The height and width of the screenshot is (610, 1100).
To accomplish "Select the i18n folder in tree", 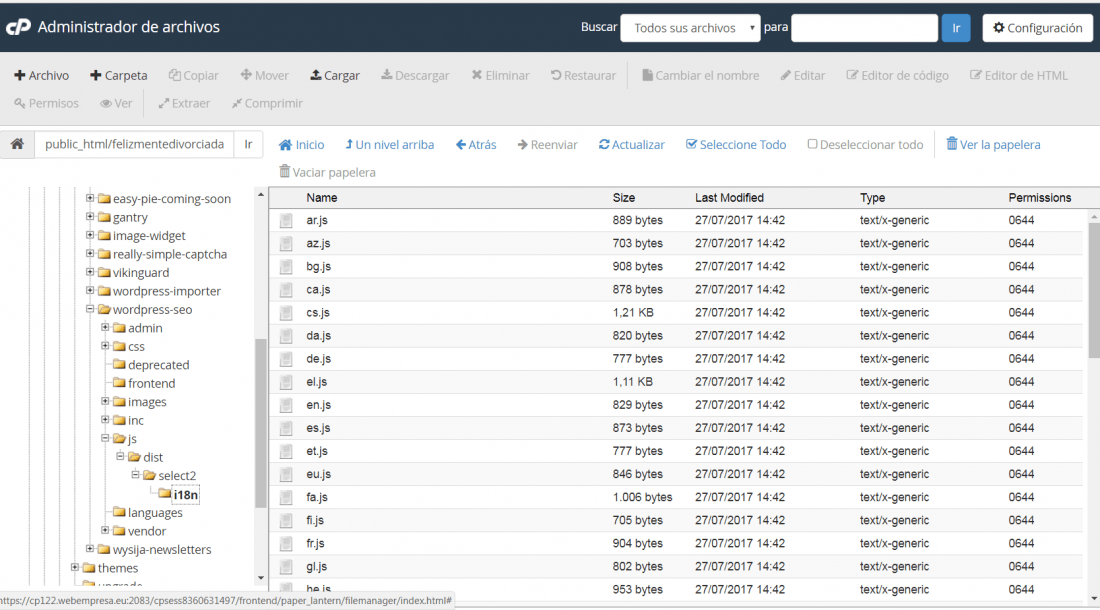I will [x=185, y=494].
